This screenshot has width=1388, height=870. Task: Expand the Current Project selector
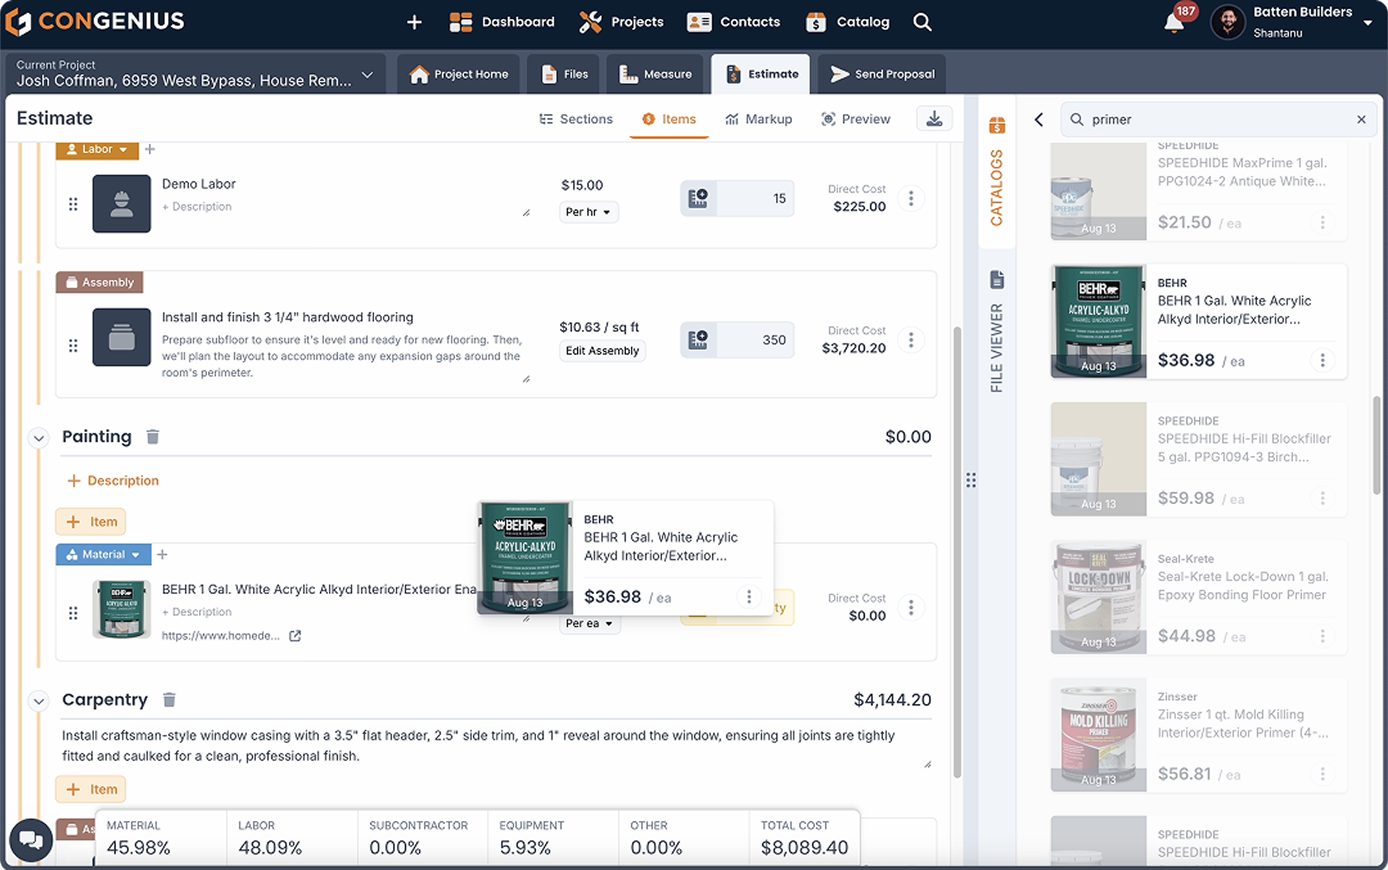coord(196,74)
